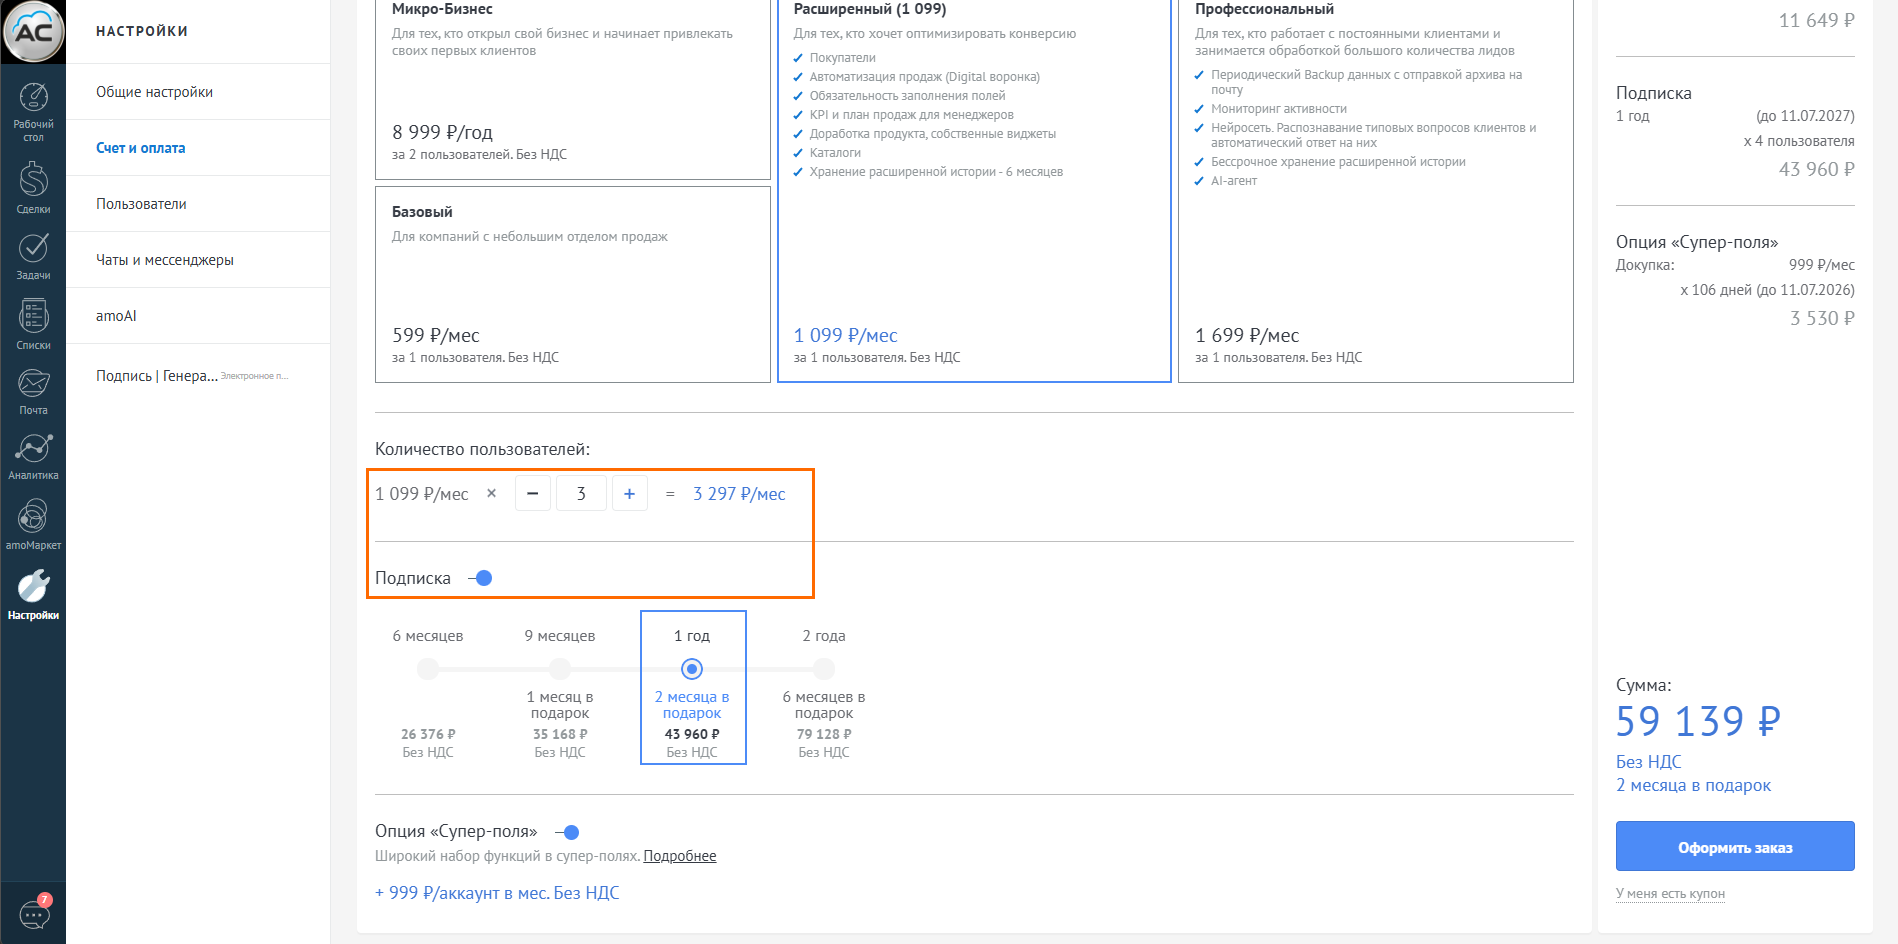Screen dimensions: 1898x944
Task: Click the У меня есть купон link
Action: click(1670, 894)
